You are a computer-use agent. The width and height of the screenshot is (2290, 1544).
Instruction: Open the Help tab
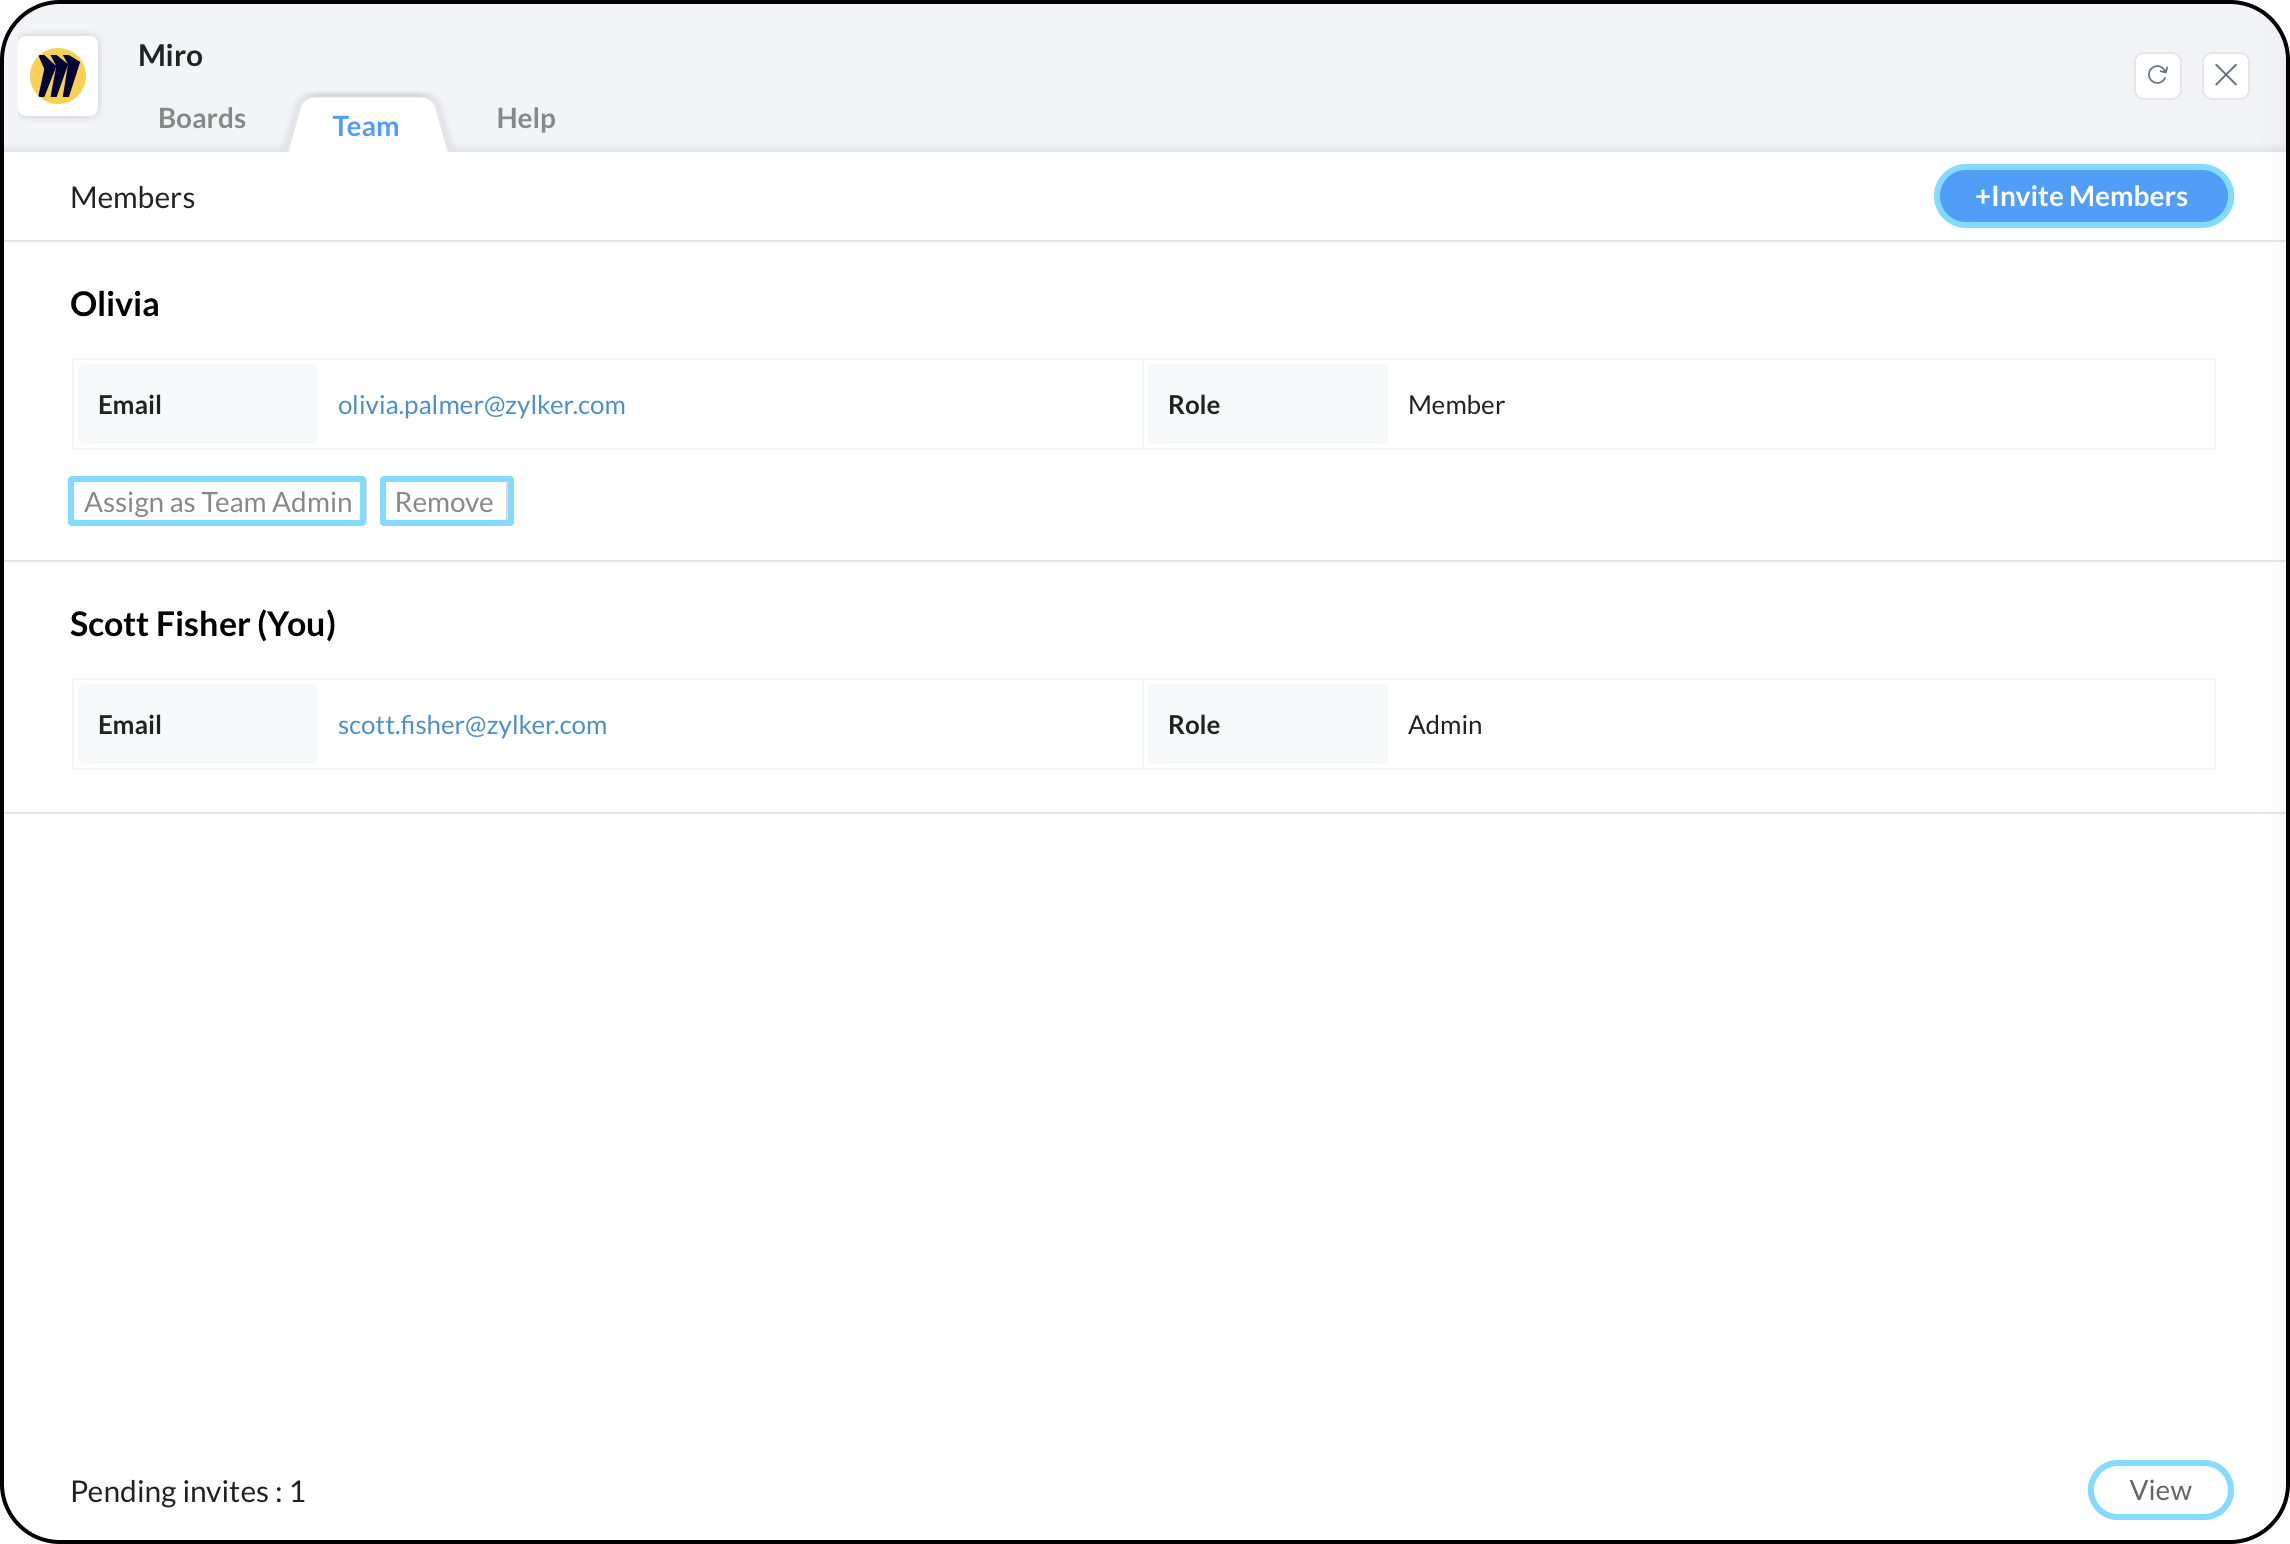click(x=525, y=118)
